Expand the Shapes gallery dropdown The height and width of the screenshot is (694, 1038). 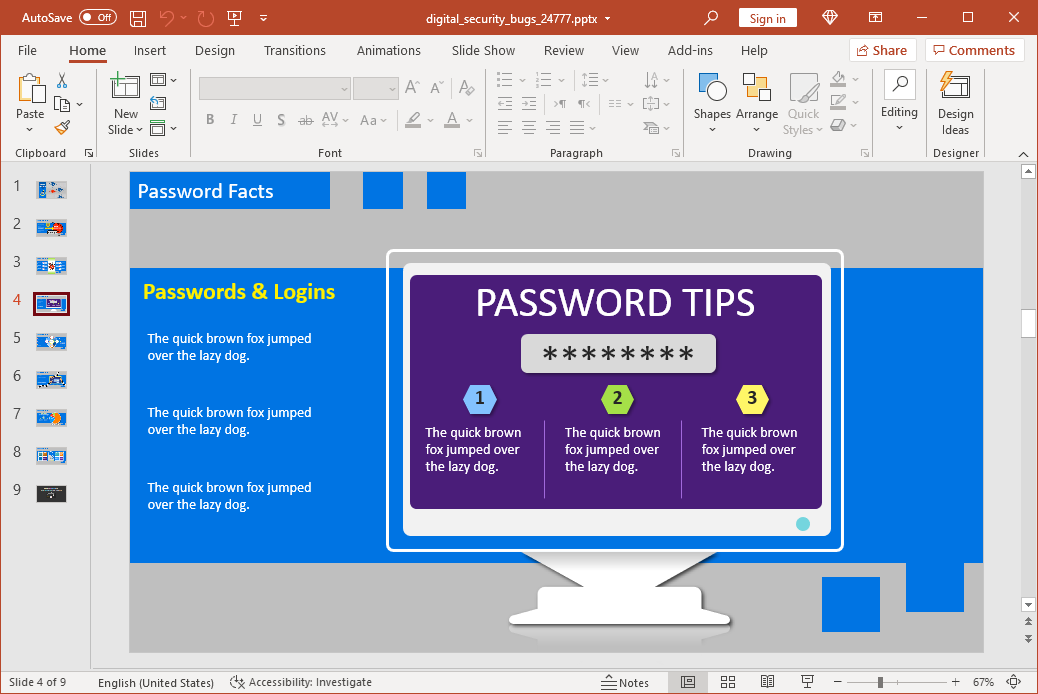tap(712, 130)
